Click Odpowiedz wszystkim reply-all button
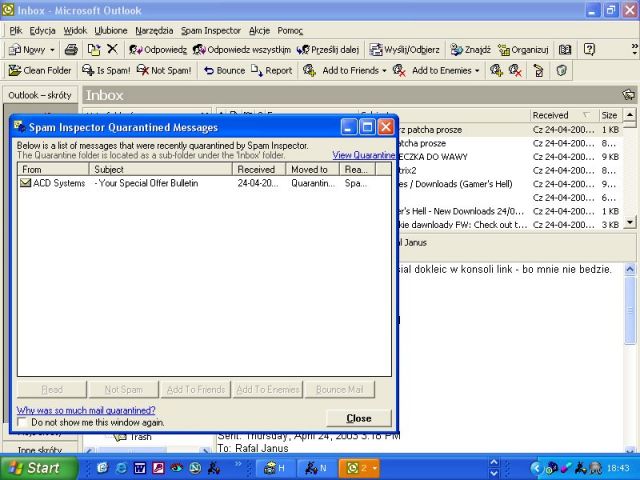This screenshot has height=480, width=640. pyautogui.click(x=242, y=50)
